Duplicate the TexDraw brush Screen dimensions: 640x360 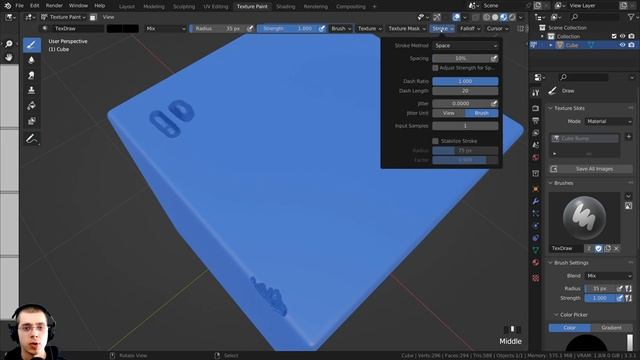coord(607,248)
